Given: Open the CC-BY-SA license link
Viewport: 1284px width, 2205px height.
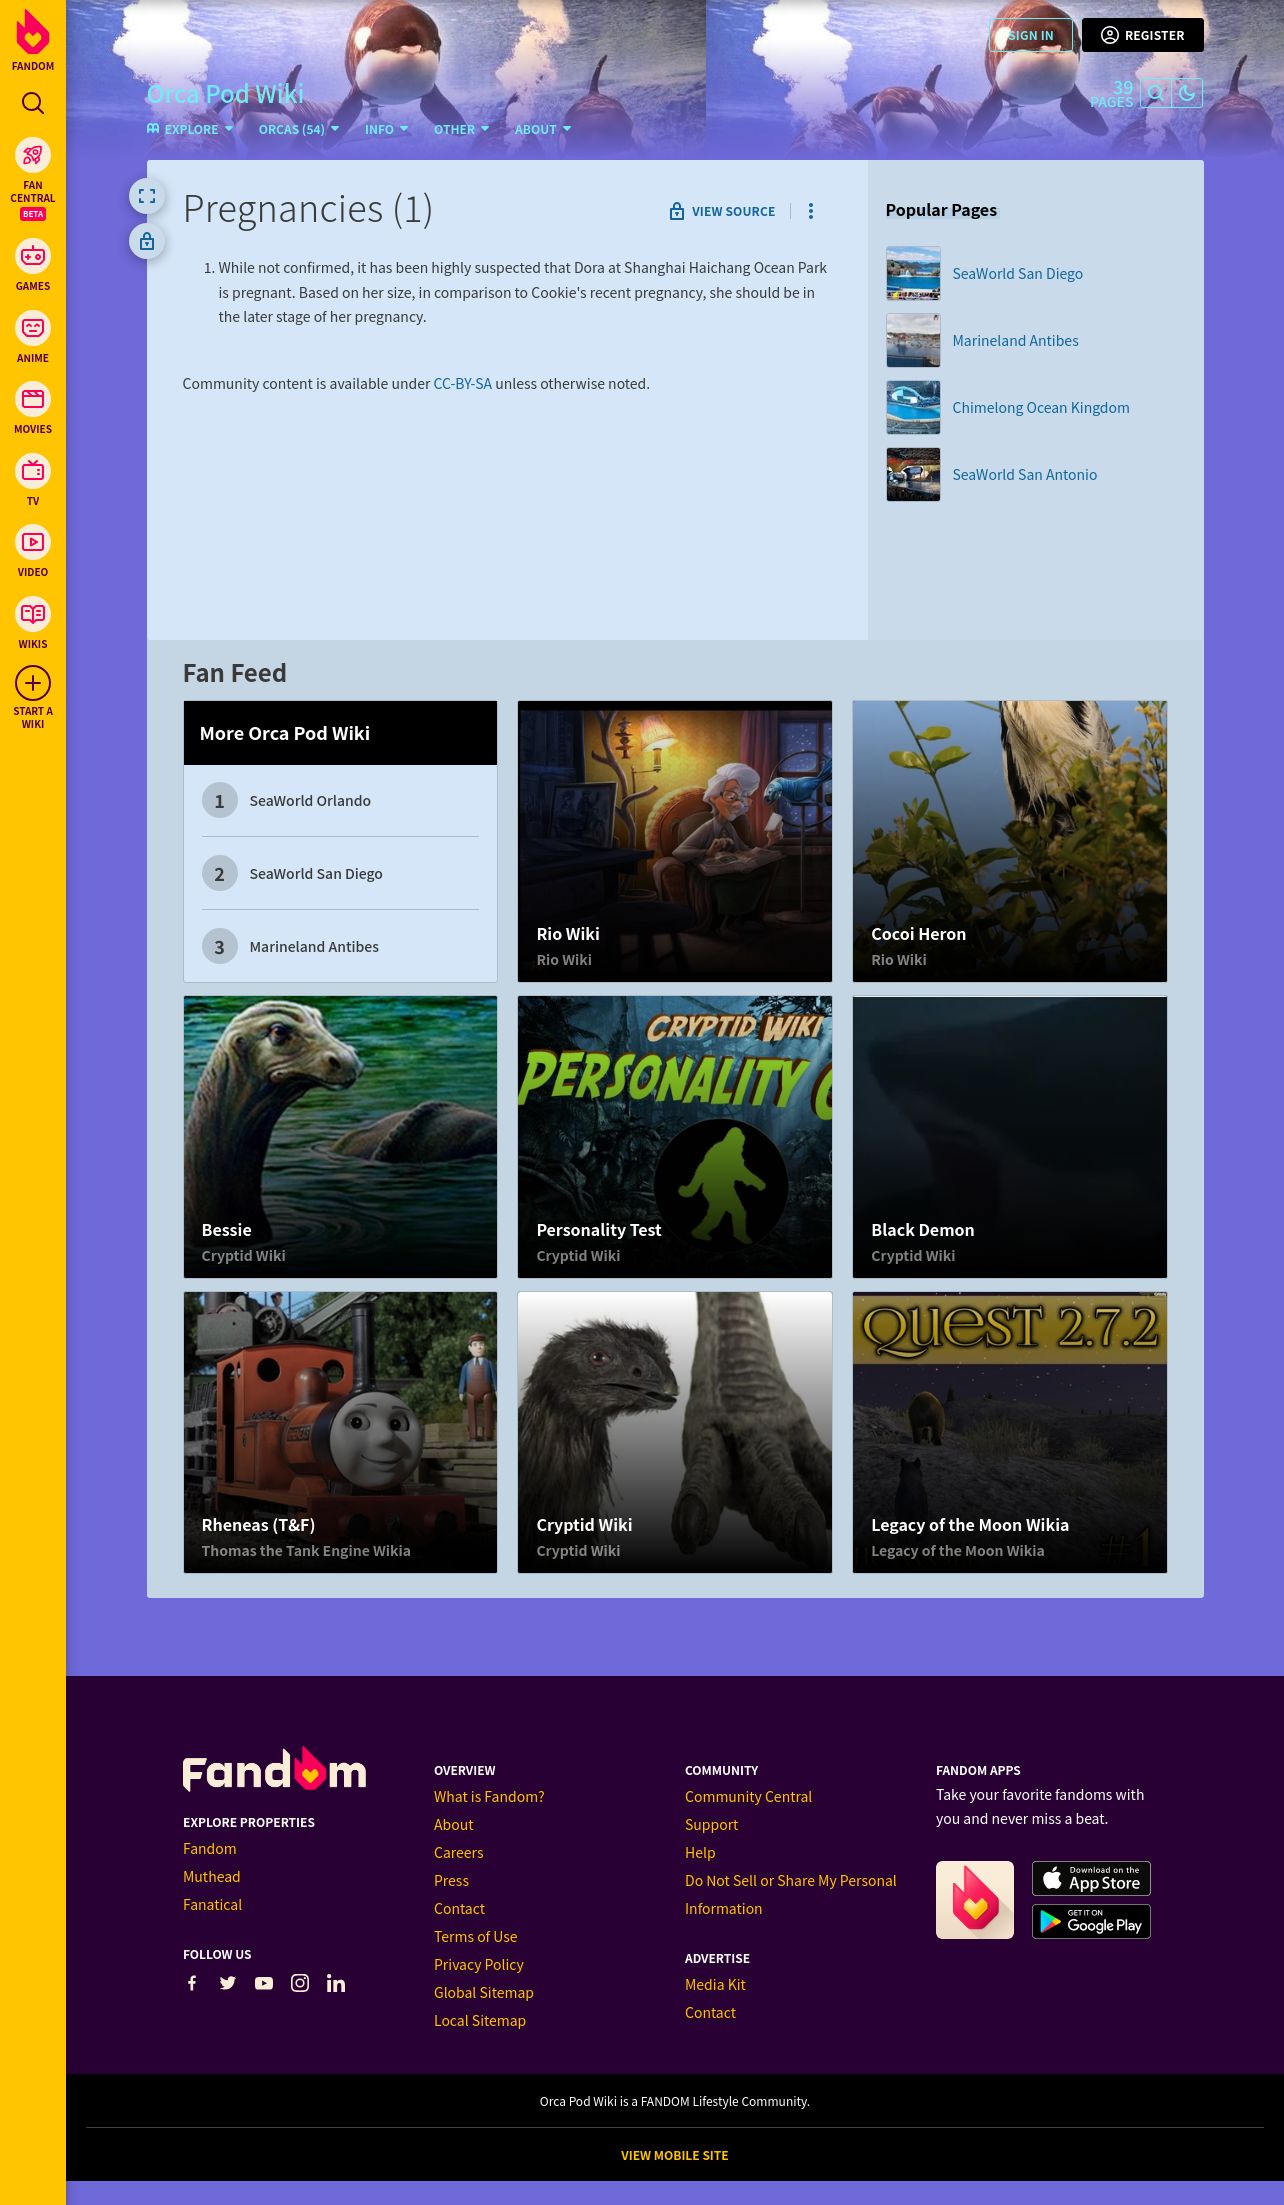Looking at the screenshot, I should tap(462, 383).
